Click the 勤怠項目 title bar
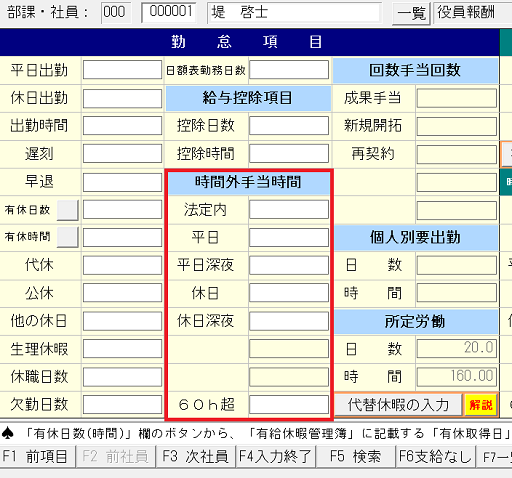Viewport: 512px width, 478px height. tap(249, 42)
